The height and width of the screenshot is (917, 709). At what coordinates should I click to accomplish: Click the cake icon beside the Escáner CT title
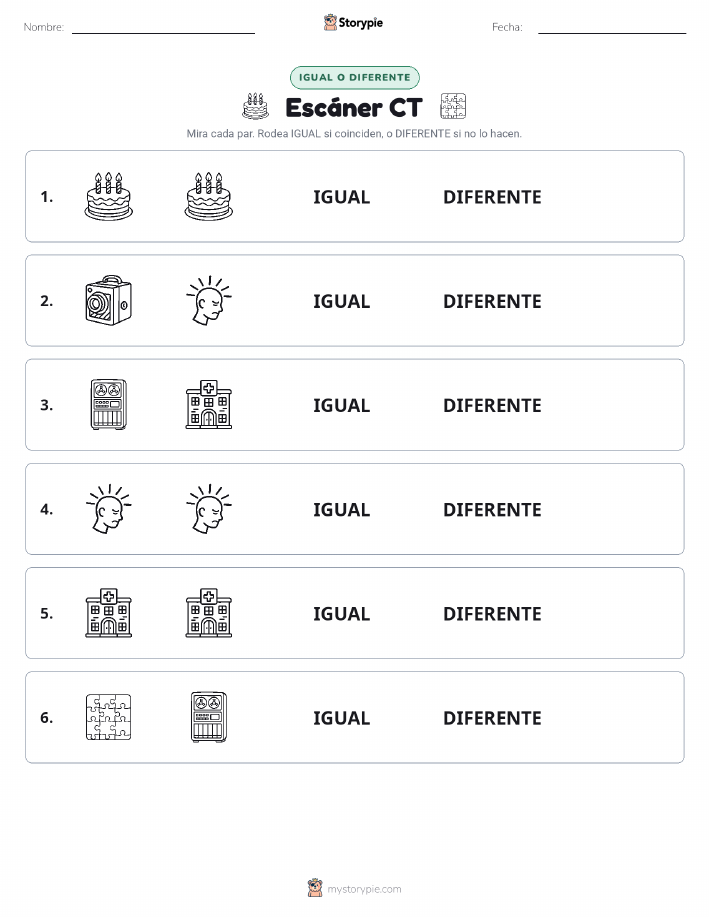tap(256, 106)
